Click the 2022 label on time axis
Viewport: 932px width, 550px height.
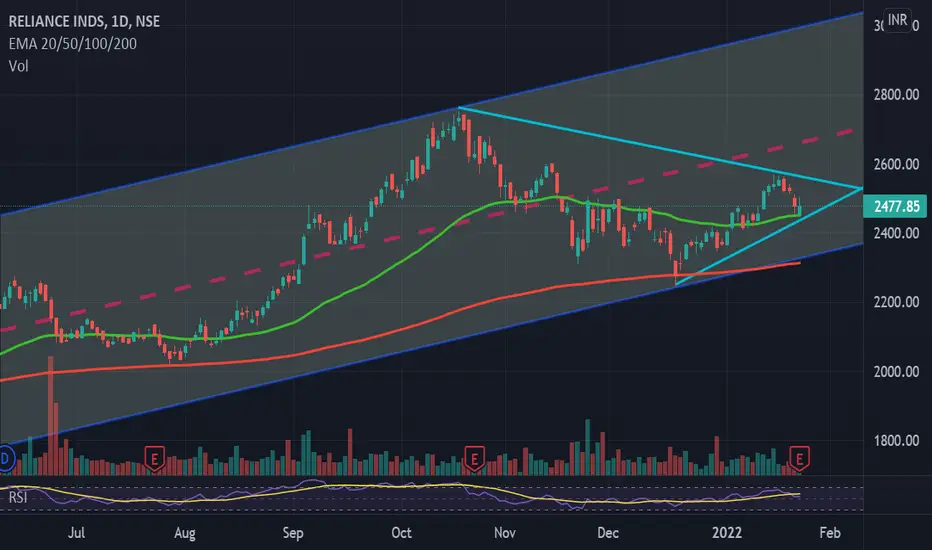(726, 533)
